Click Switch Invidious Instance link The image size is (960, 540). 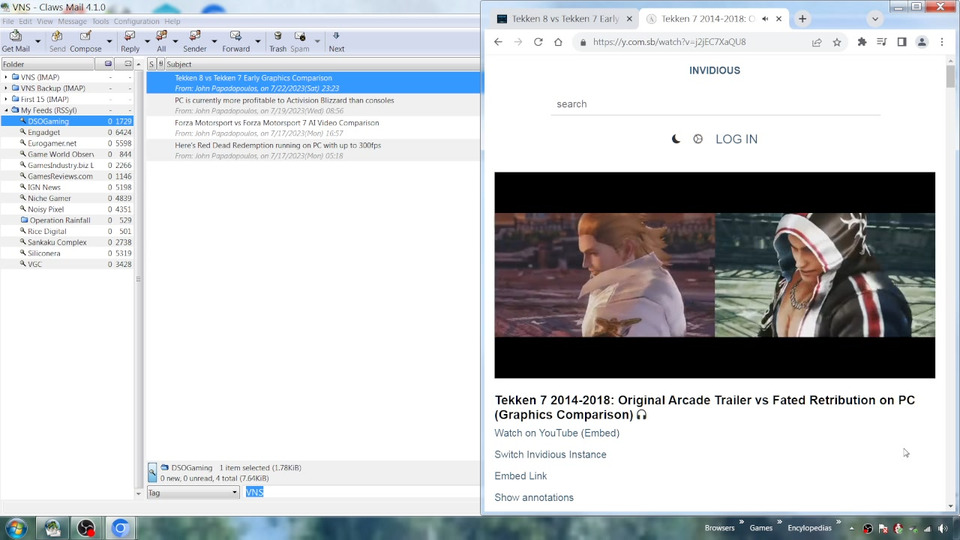pyautogui.click(x=550, y=454)
